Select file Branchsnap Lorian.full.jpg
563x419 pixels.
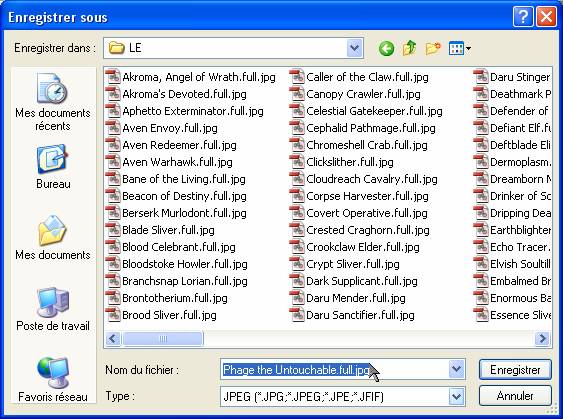coord(177,280)
